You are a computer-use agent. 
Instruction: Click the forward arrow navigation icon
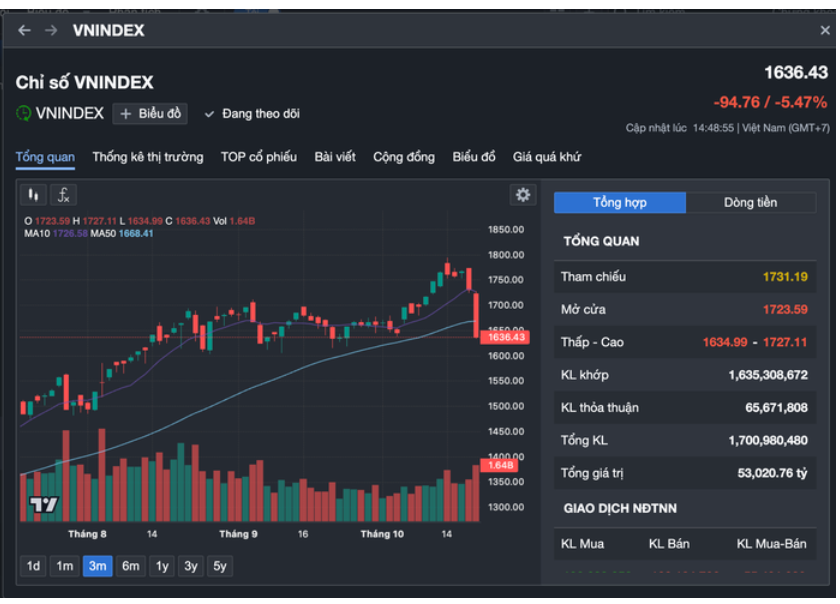[51, 31]
